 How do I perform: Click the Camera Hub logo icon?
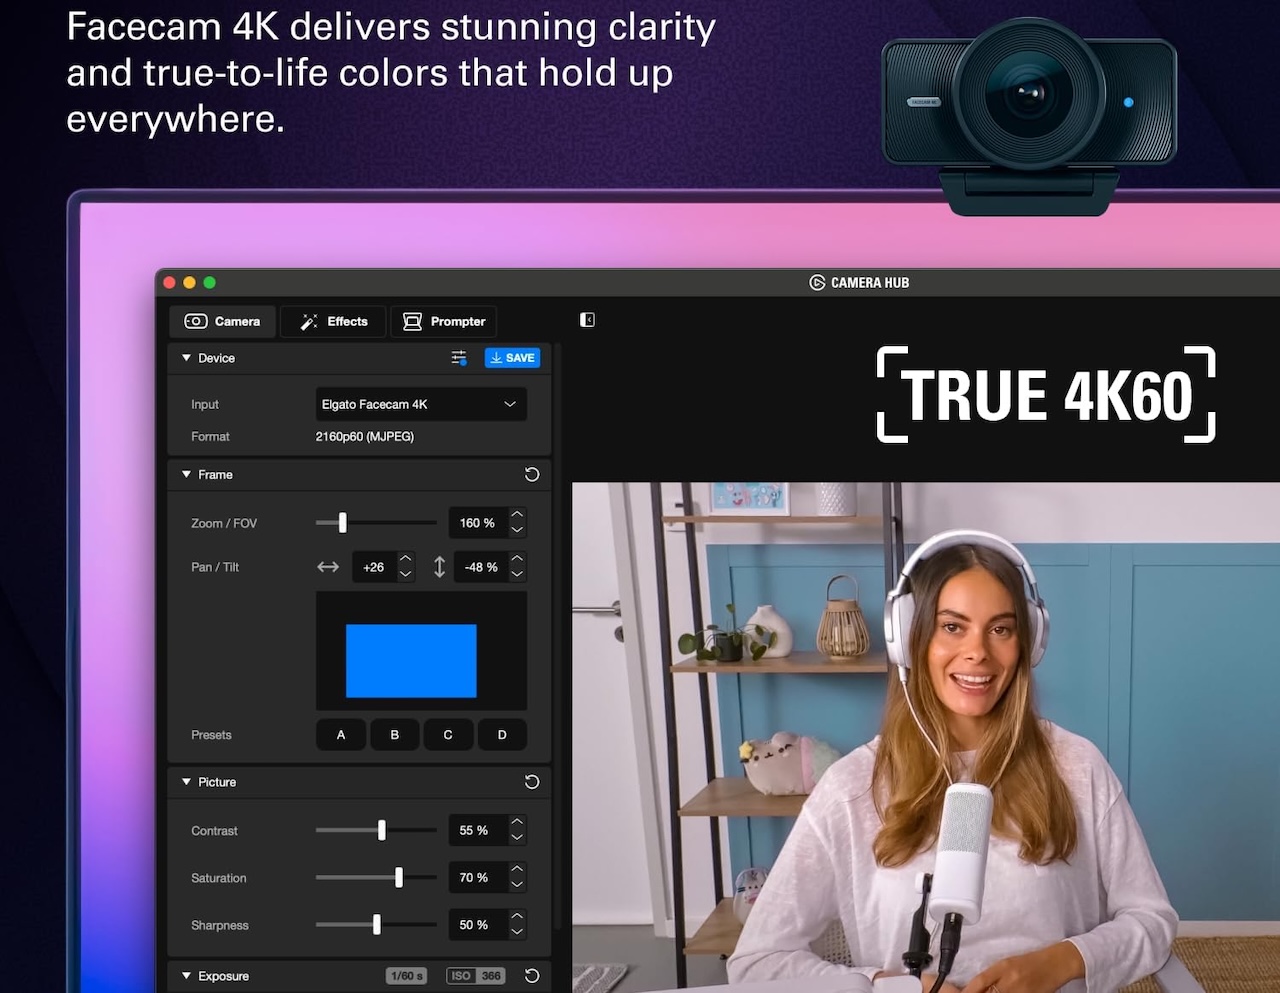tap(817, 283)
